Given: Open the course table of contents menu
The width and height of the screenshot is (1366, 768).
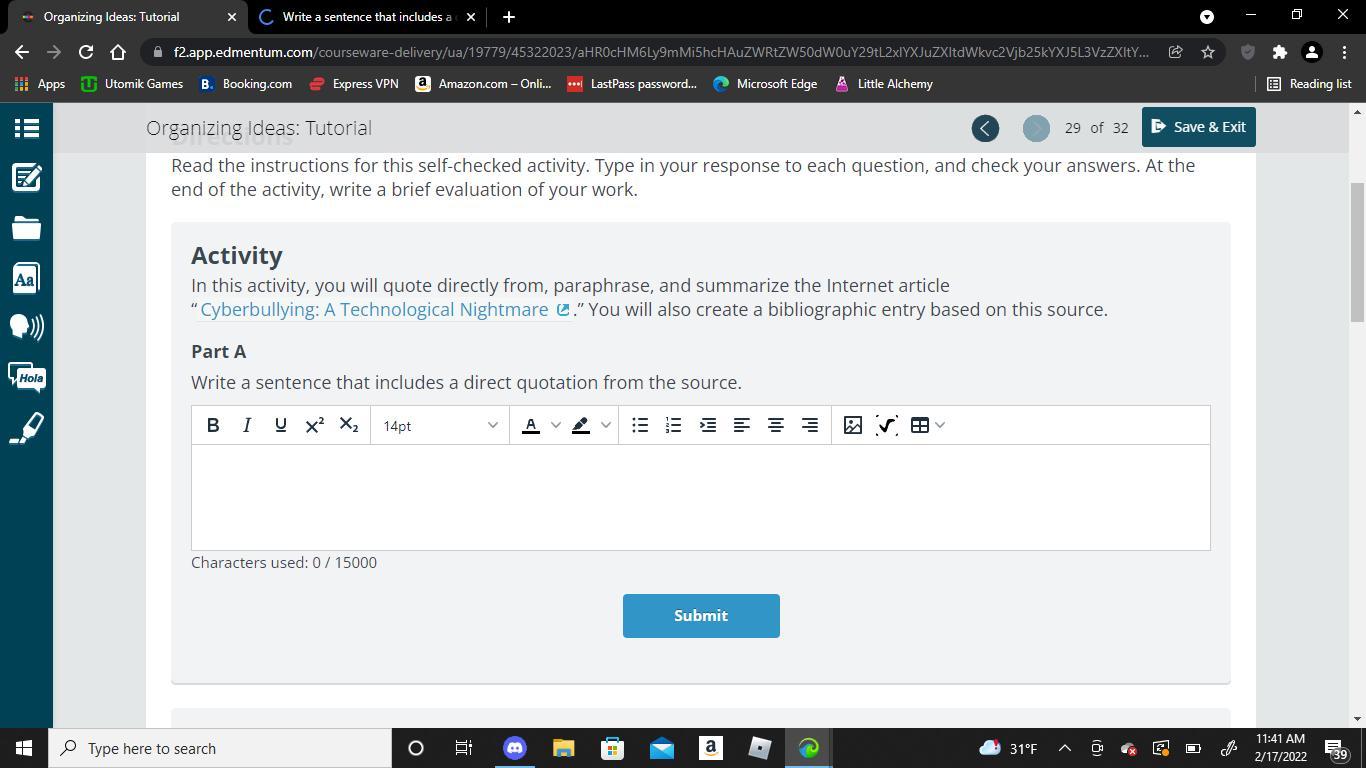Looking at the screenshot, I should pyautogui.click(x=26, y=128).
